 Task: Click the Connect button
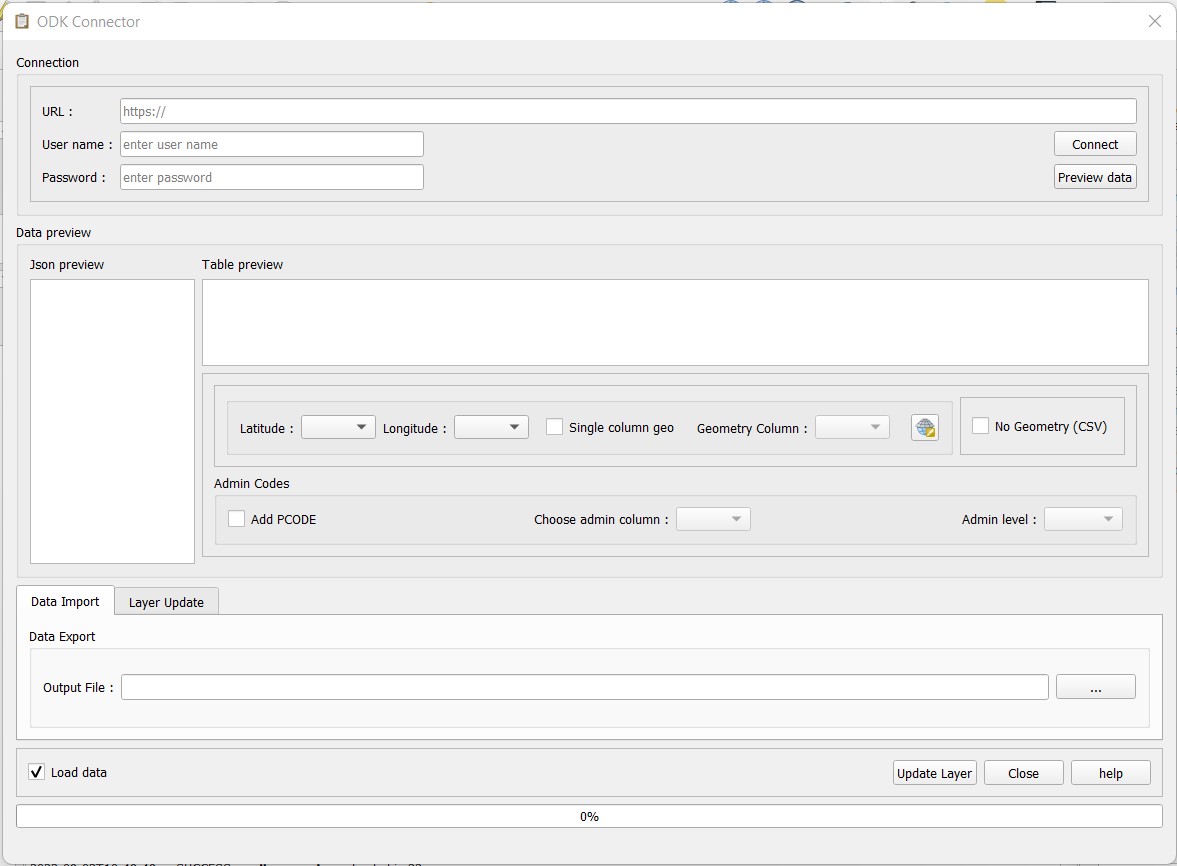click(x=1094, y=144)
